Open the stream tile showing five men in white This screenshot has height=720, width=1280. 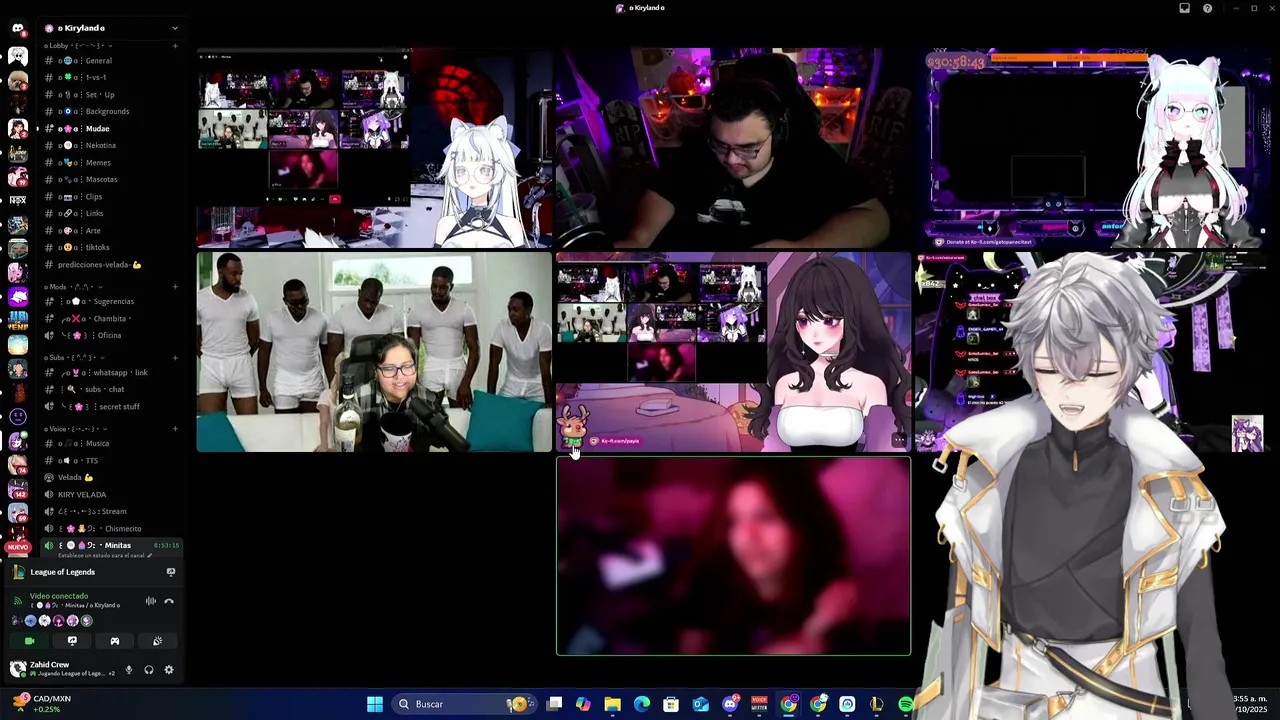point(374,352)
